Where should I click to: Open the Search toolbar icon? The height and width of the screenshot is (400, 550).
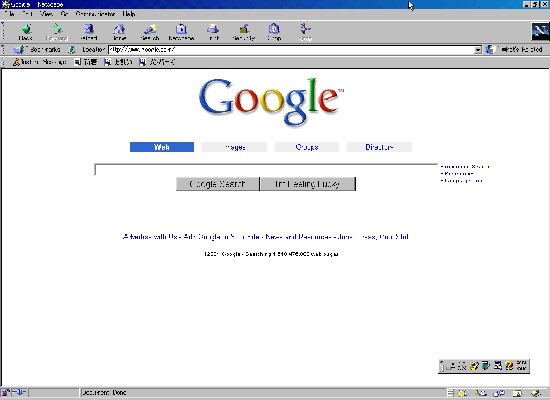[150, 32]
